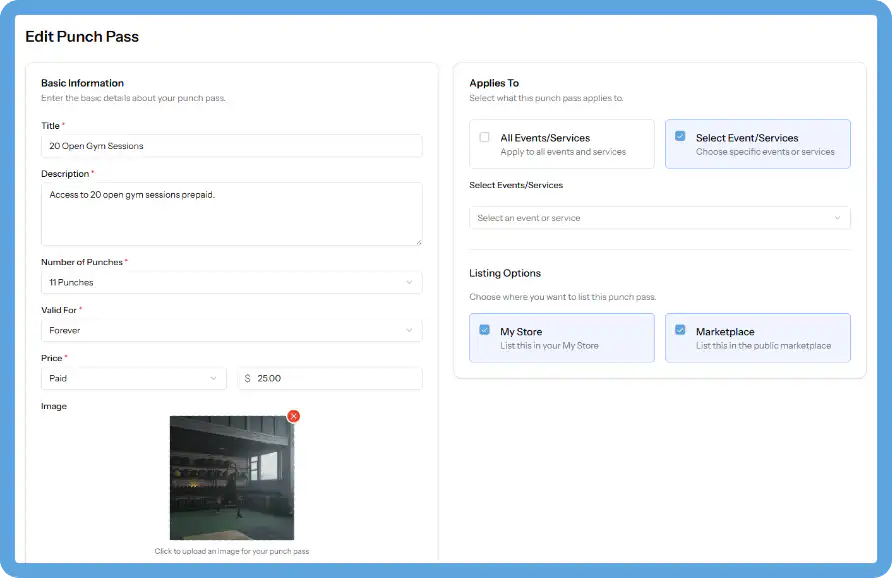Viewport: 892px width, 578px height.
Task: Edit the Description text area
Action: click(232, 214)
